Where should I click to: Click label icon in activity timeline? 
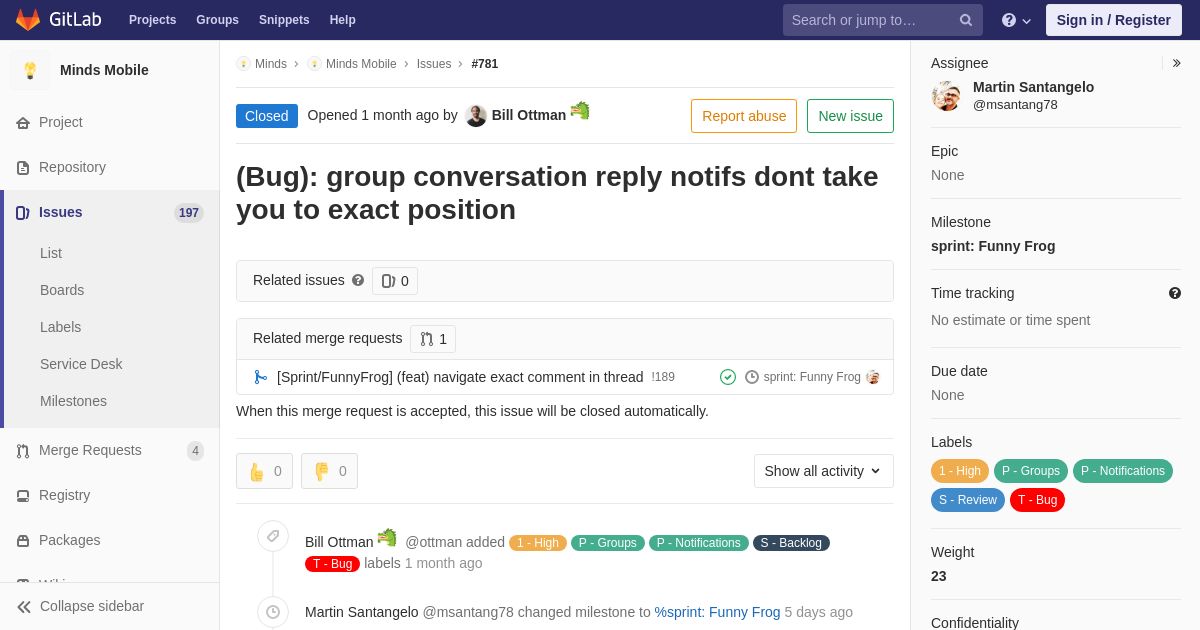tap(273, 536)
